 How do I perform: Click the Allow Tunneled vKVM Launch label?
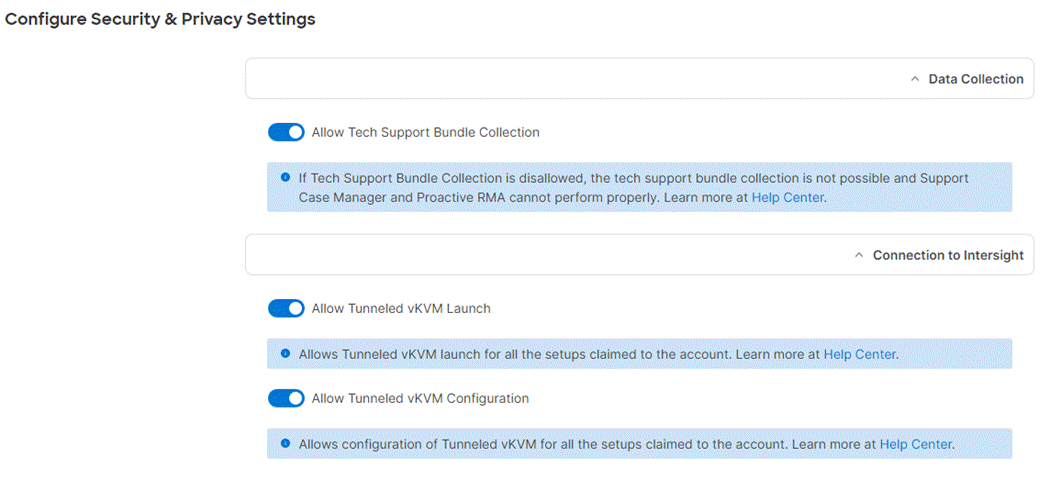pyautogui.click(x=401, y=308)
